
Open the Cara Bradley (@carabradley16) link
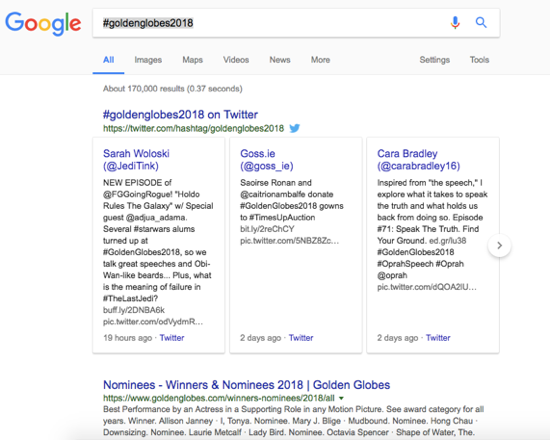coord(418,160)
